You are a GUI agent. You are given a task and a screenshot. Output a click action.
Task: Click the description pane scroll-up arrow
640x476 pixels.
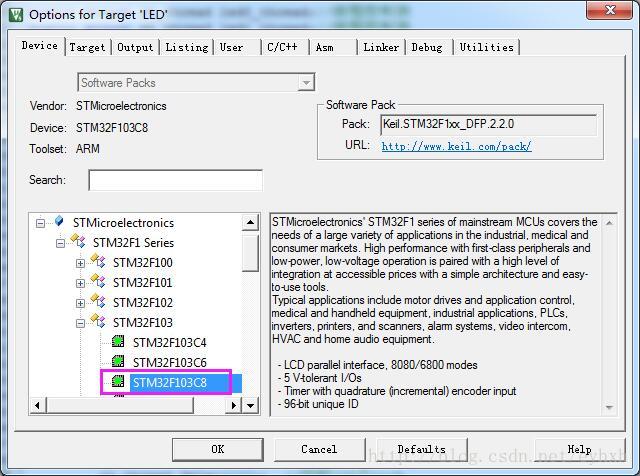point(609,223)
